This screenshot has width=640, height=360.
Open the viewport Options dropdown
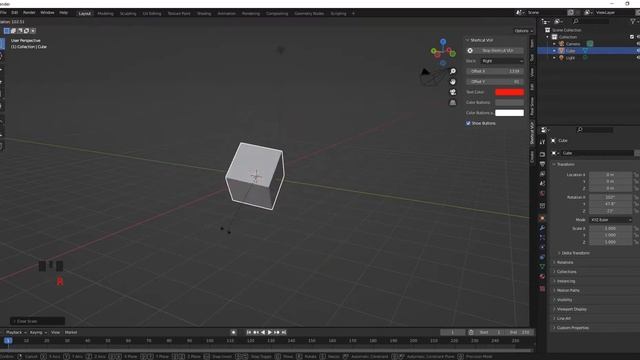[x=524, y=31]
